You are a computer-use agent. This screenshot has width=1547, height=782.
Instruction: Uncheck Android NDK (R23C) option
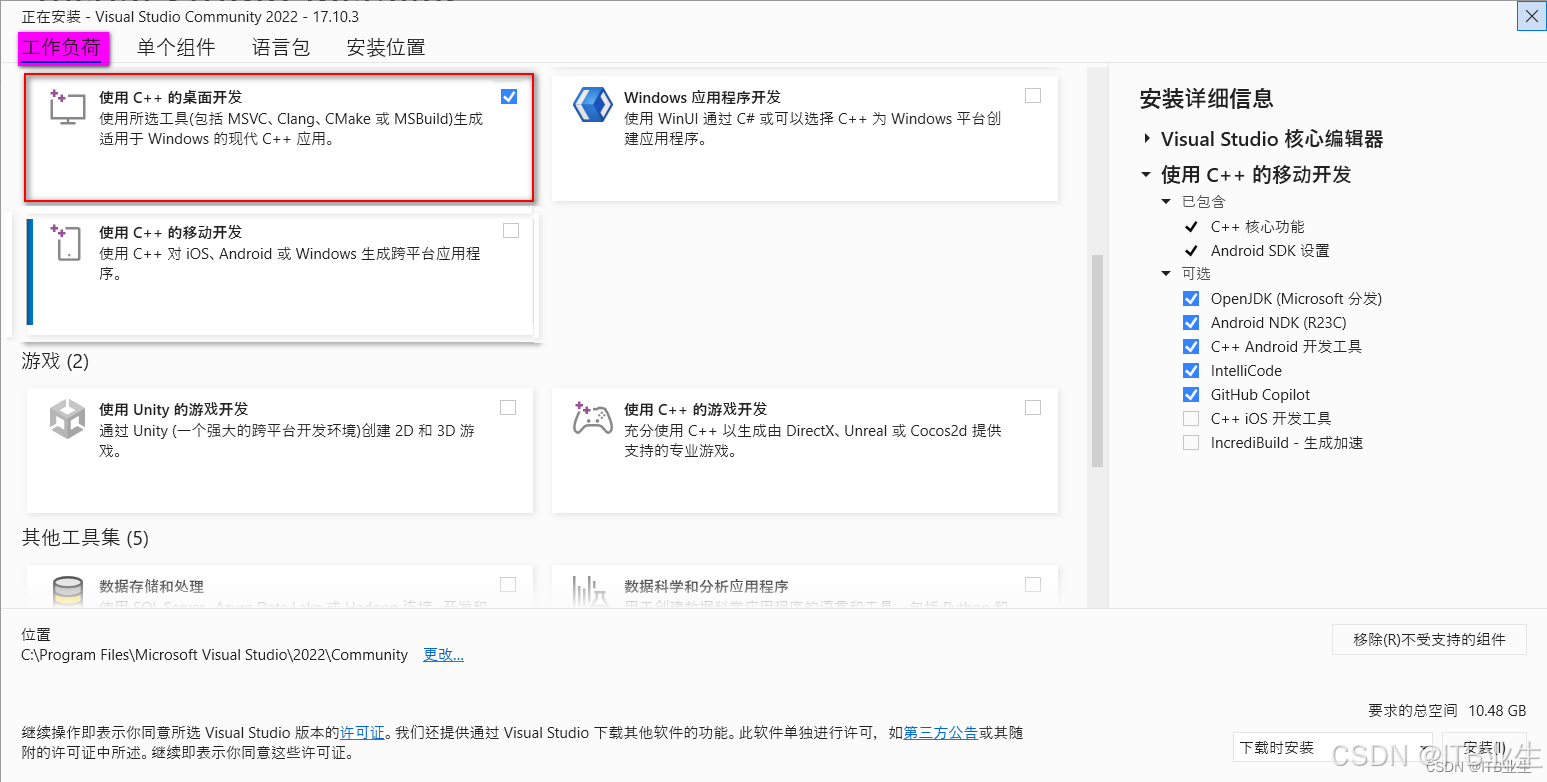pos(1191,323)
